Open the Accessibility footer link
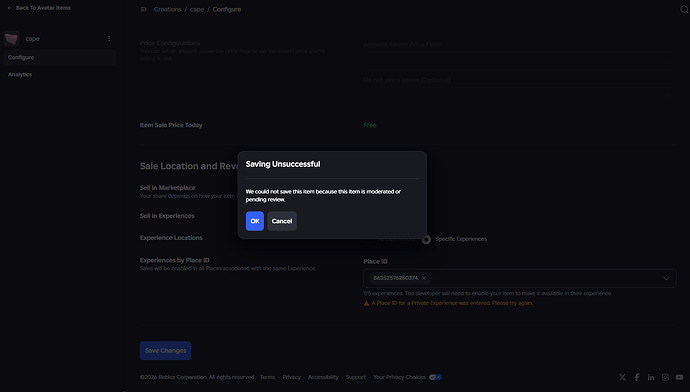The image size is (690, 392). (x=323, y=377)
